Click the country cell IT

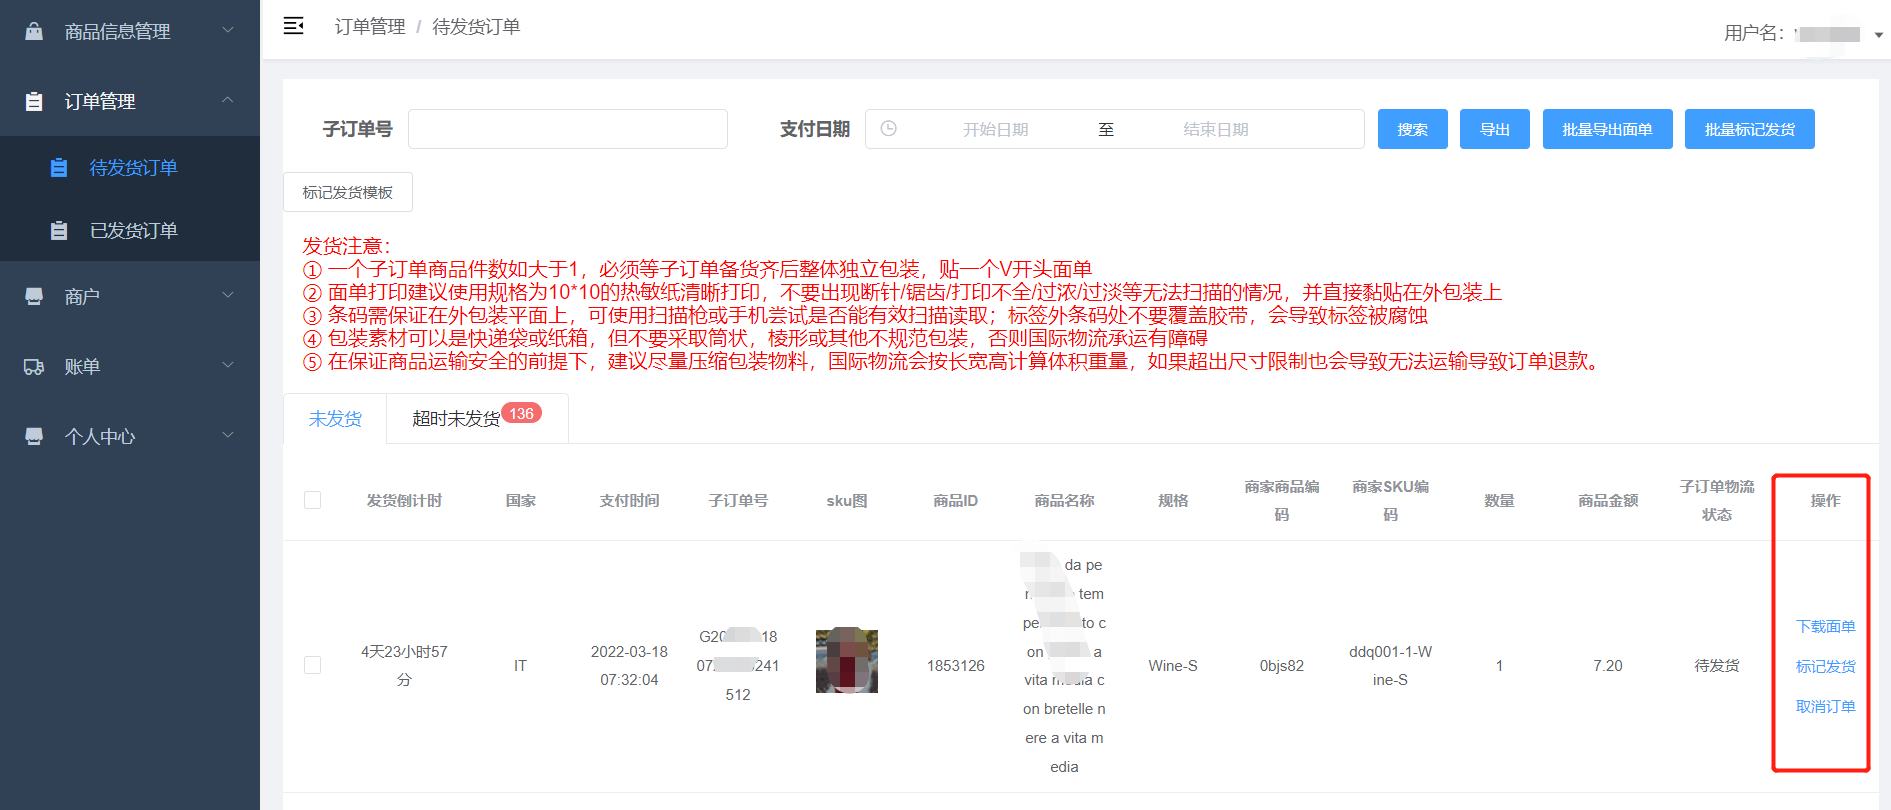tap(520, 665)
